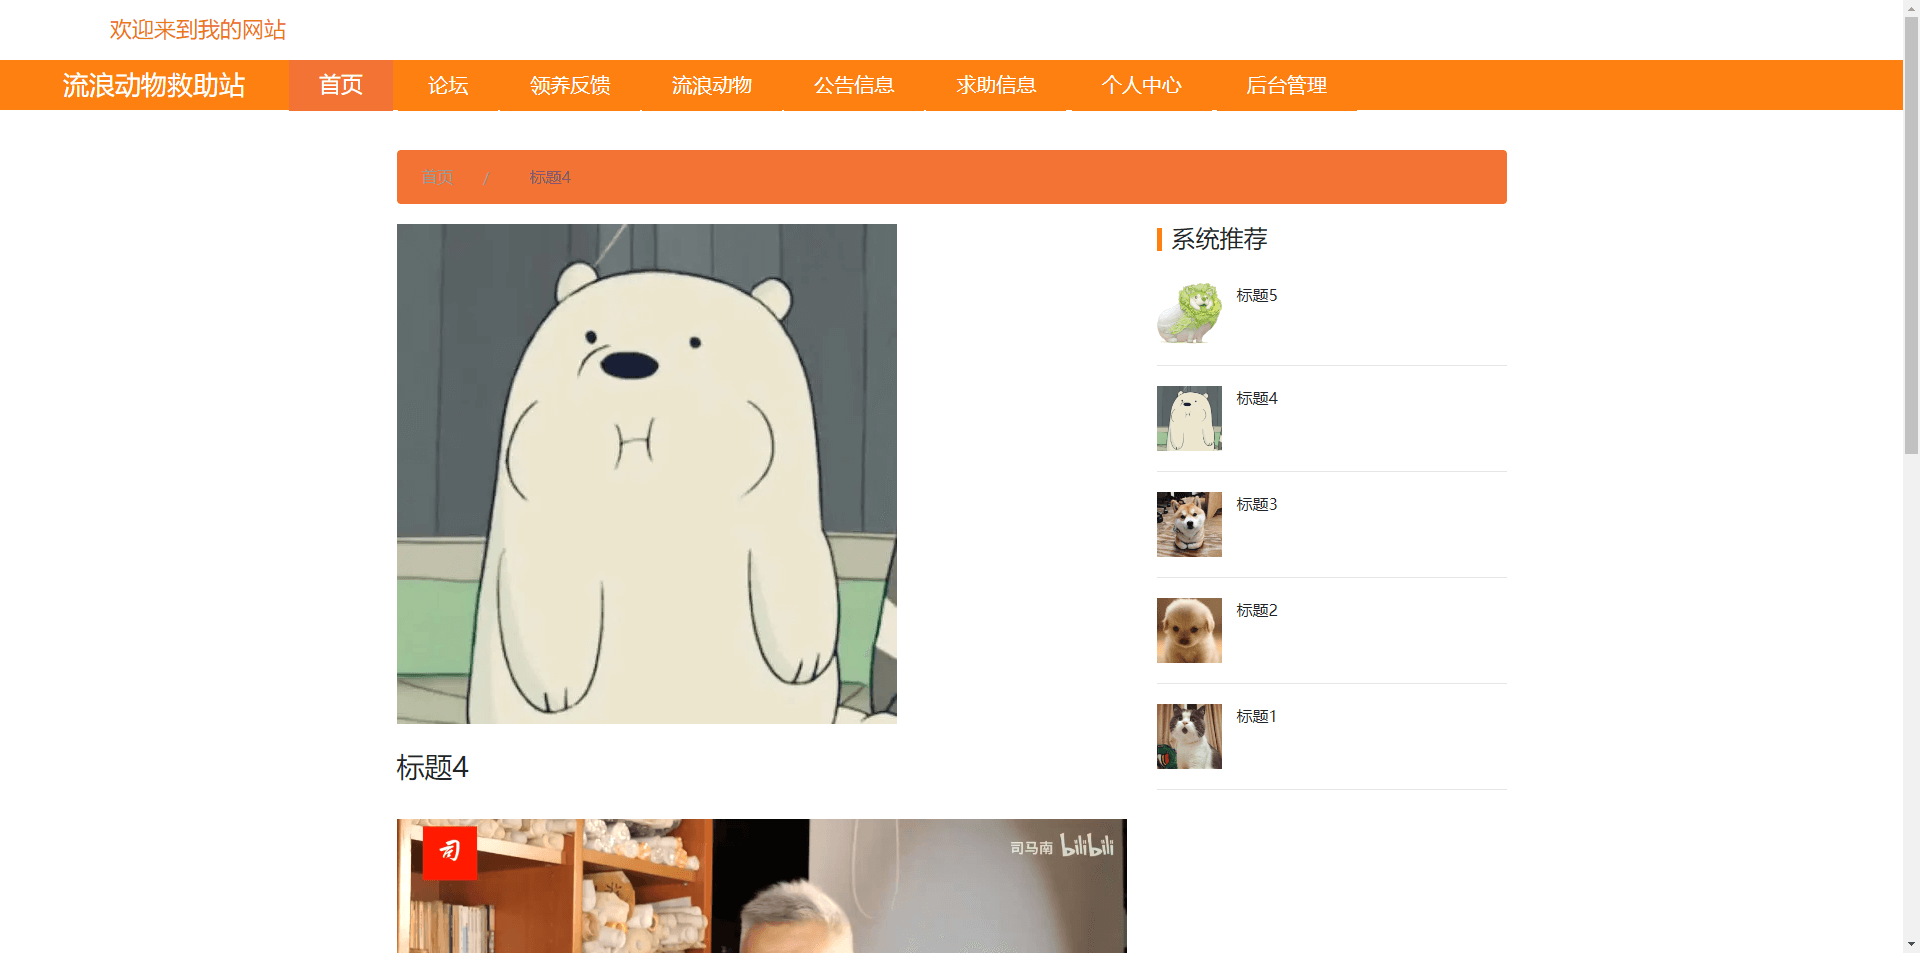The width and height of the screenshot is (1920, 953).
Task: Click the 求助信息 menu item
Action: click(x=996, y=85)
